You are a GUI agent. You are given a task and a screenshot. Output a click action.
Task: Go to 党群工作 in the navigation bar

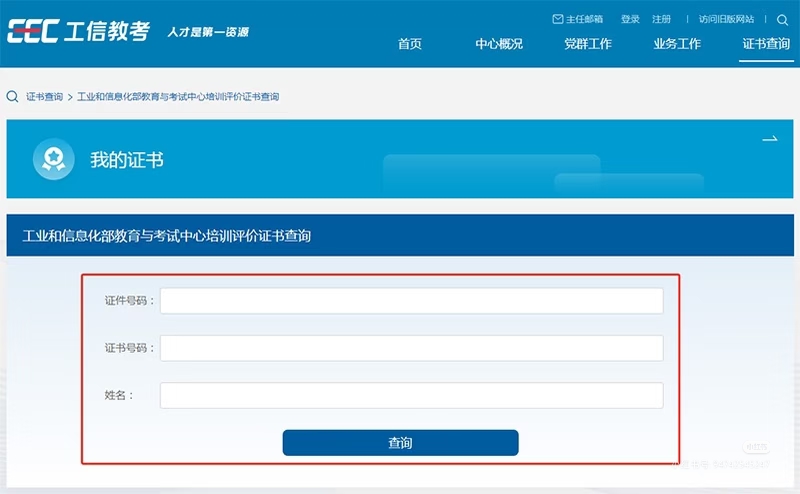click(587, 44)
